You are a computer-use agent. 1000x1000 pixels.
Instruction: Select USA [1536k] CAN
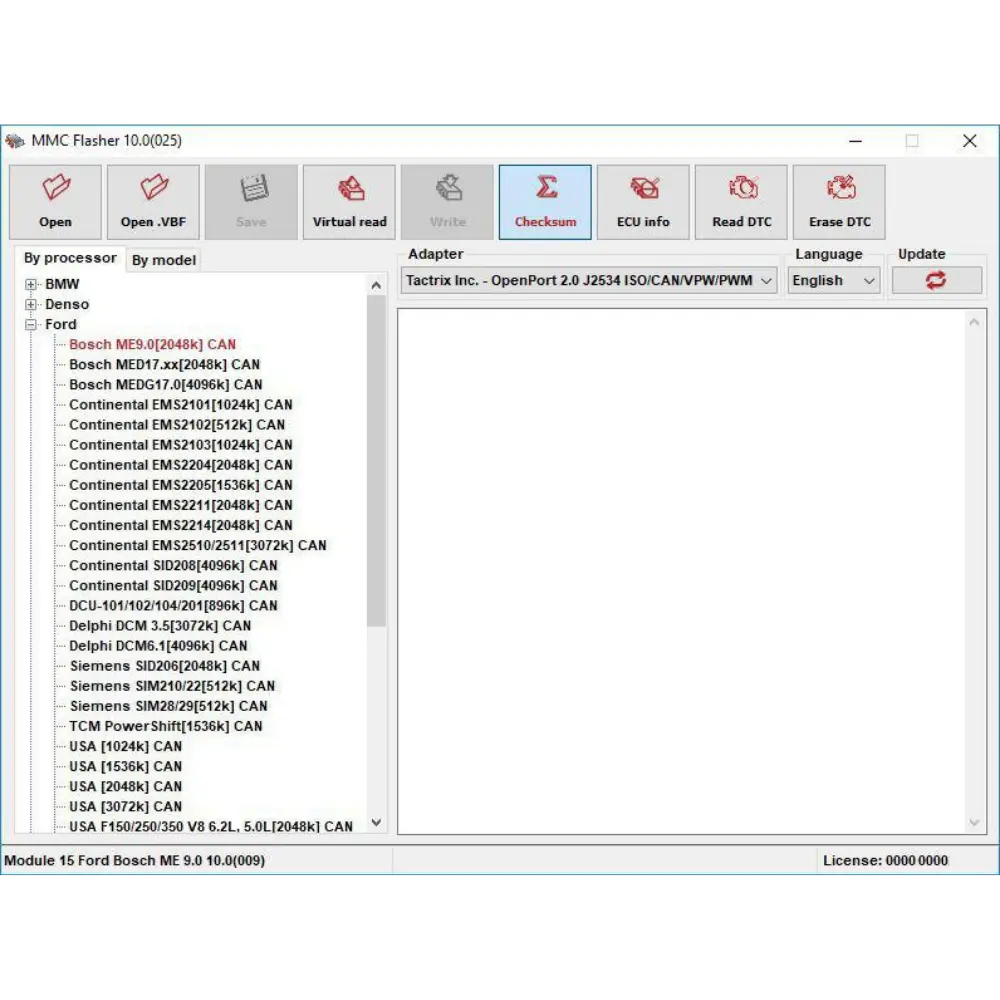click(x=126, y=767)
